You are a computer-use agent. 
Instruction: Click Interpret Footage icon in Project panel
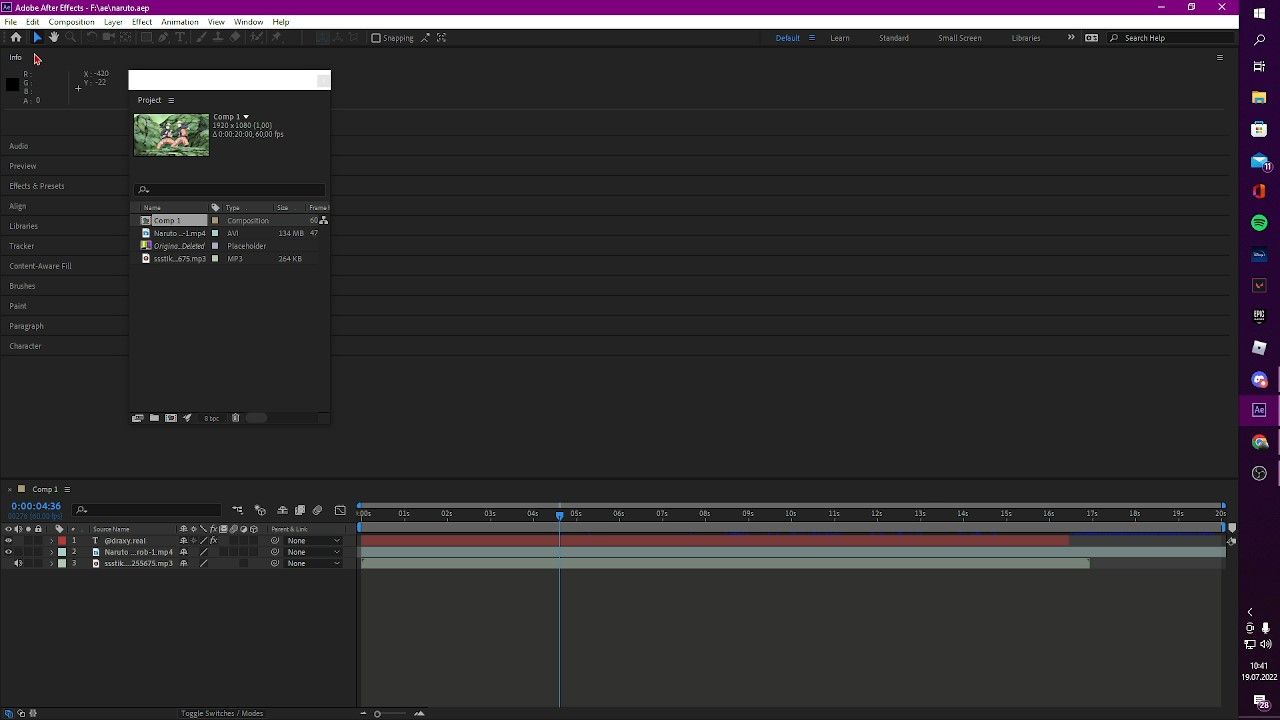tap(138, 418)
